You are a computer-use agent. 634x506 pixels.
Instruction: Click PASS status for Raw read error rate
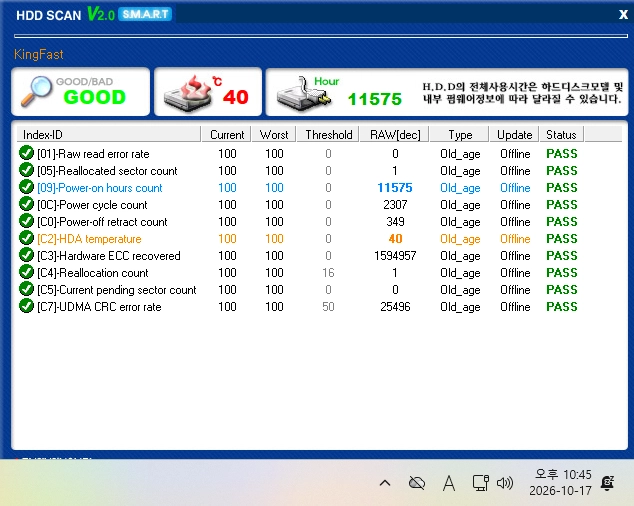coord(562,154)
